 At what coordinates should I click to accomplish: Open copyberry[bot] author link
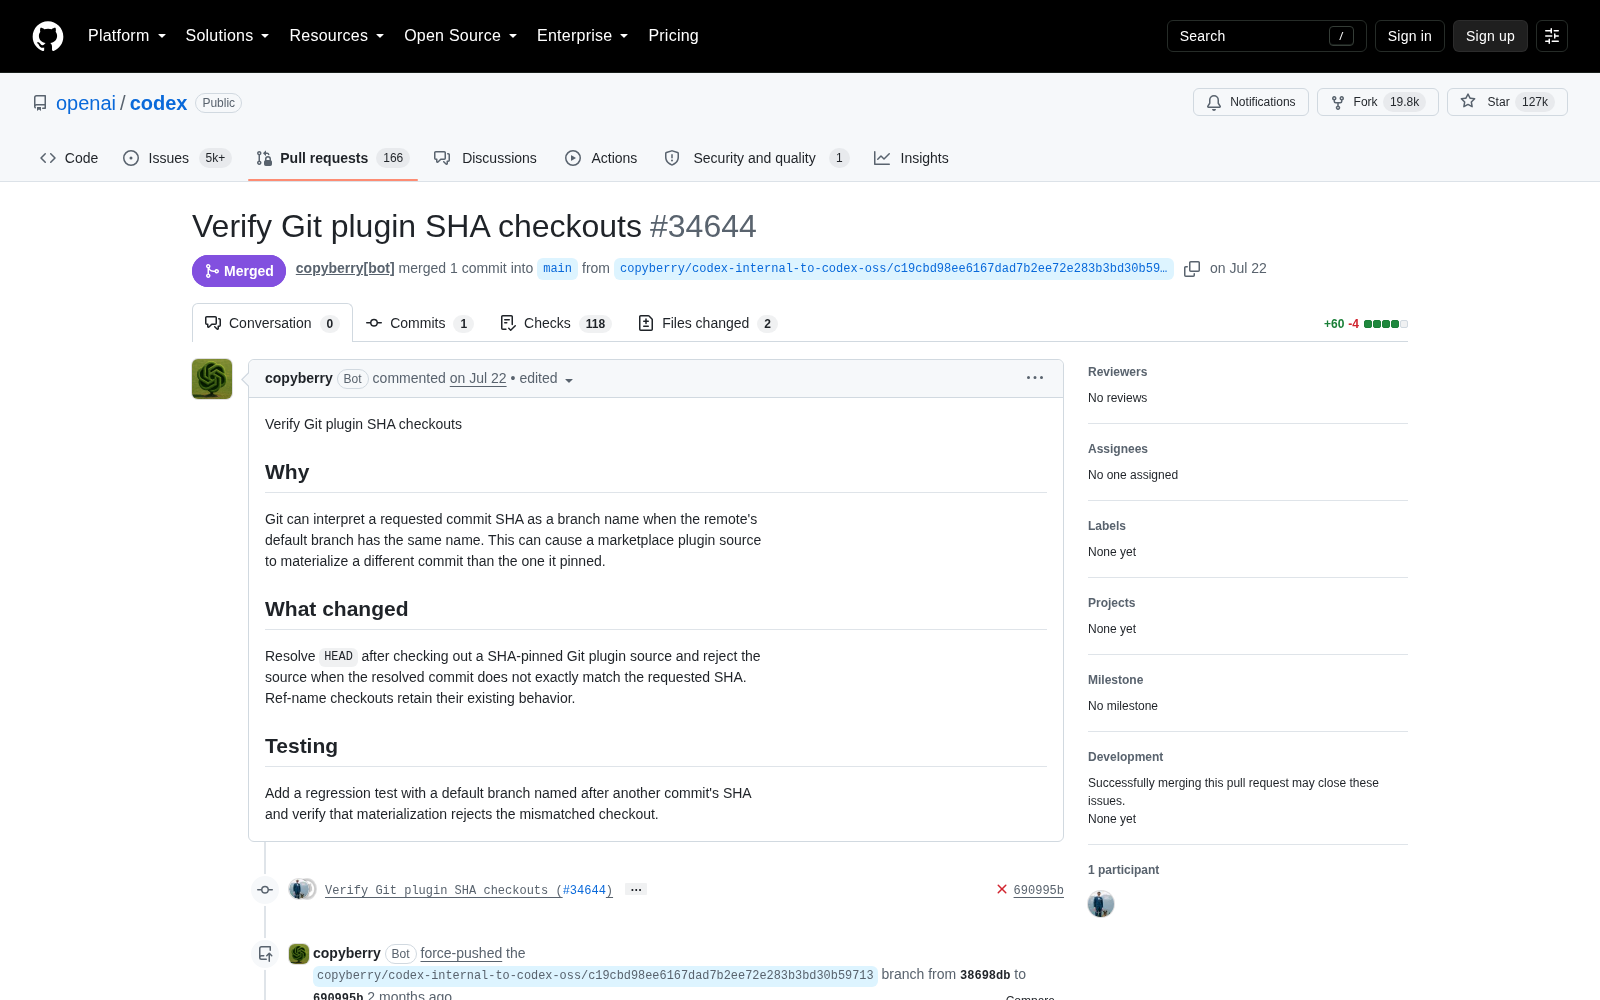(345, 268)
